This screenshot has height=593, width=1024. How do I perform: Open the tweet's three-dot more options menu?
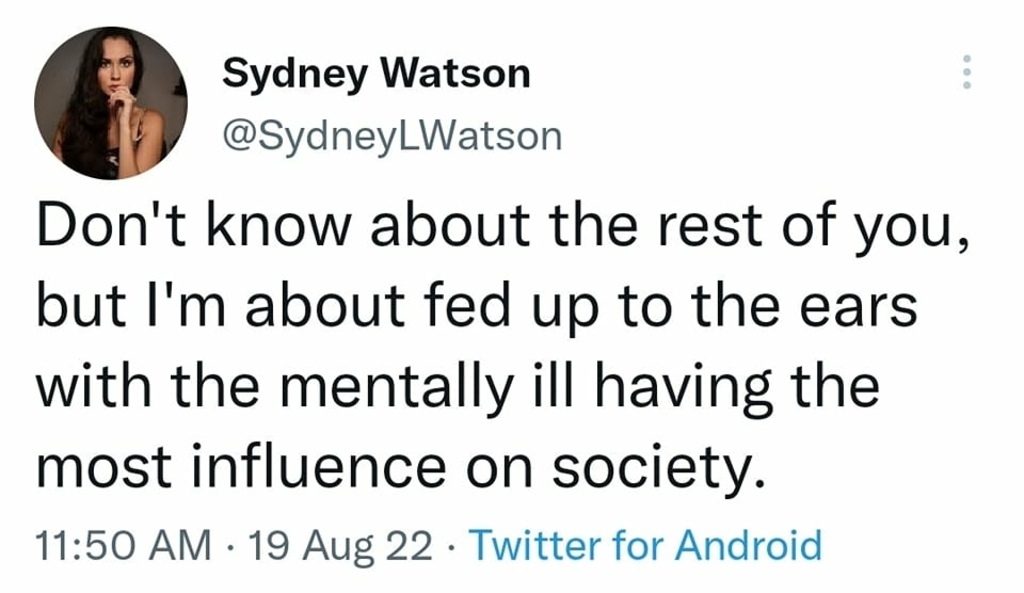967,73
